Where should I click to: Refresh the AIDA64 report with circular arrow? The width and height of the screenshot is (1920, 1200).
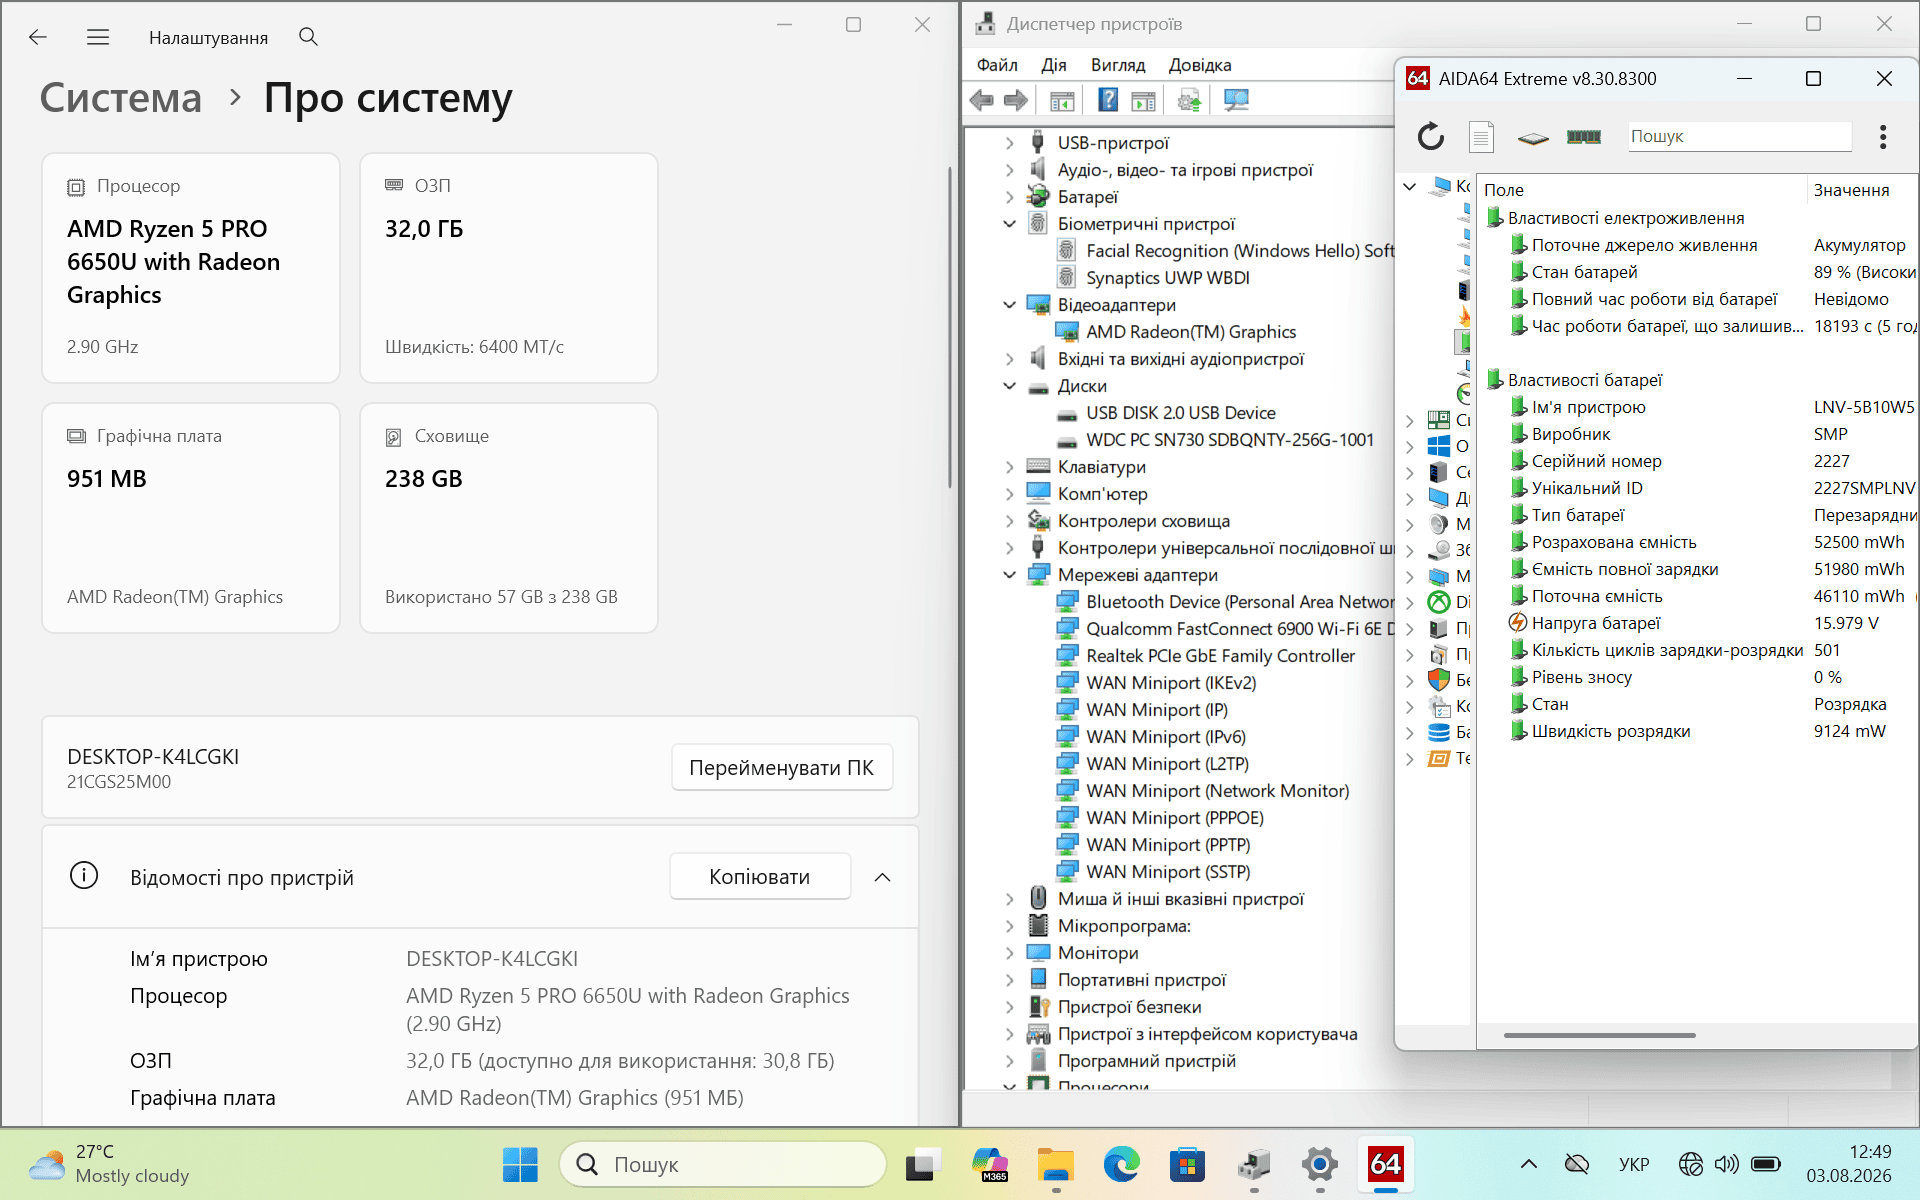tap(1431, 136)
